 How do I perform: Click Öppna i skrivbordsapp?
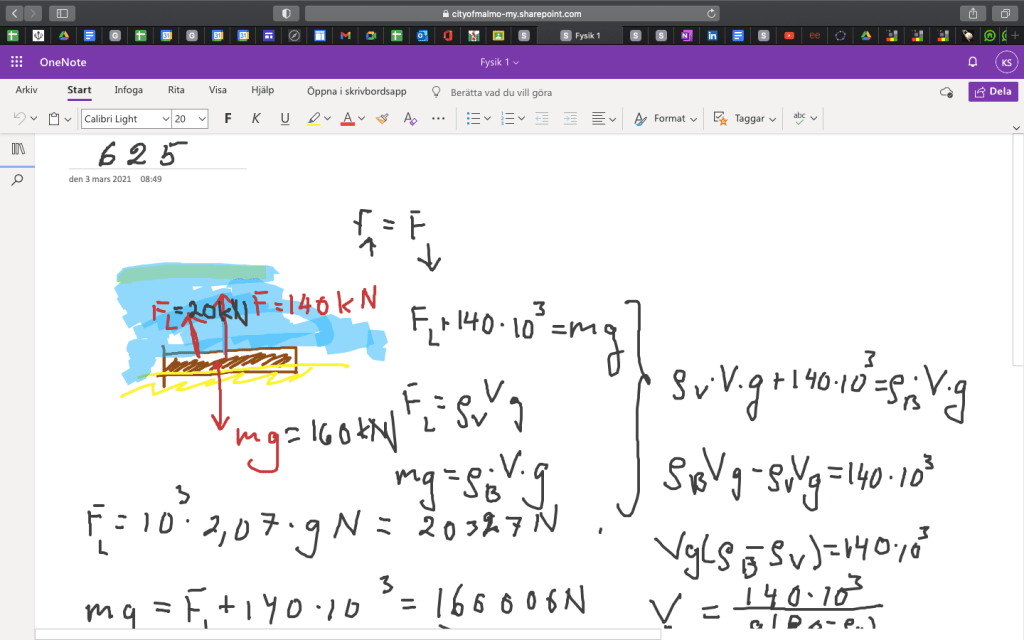click(356, 91)
